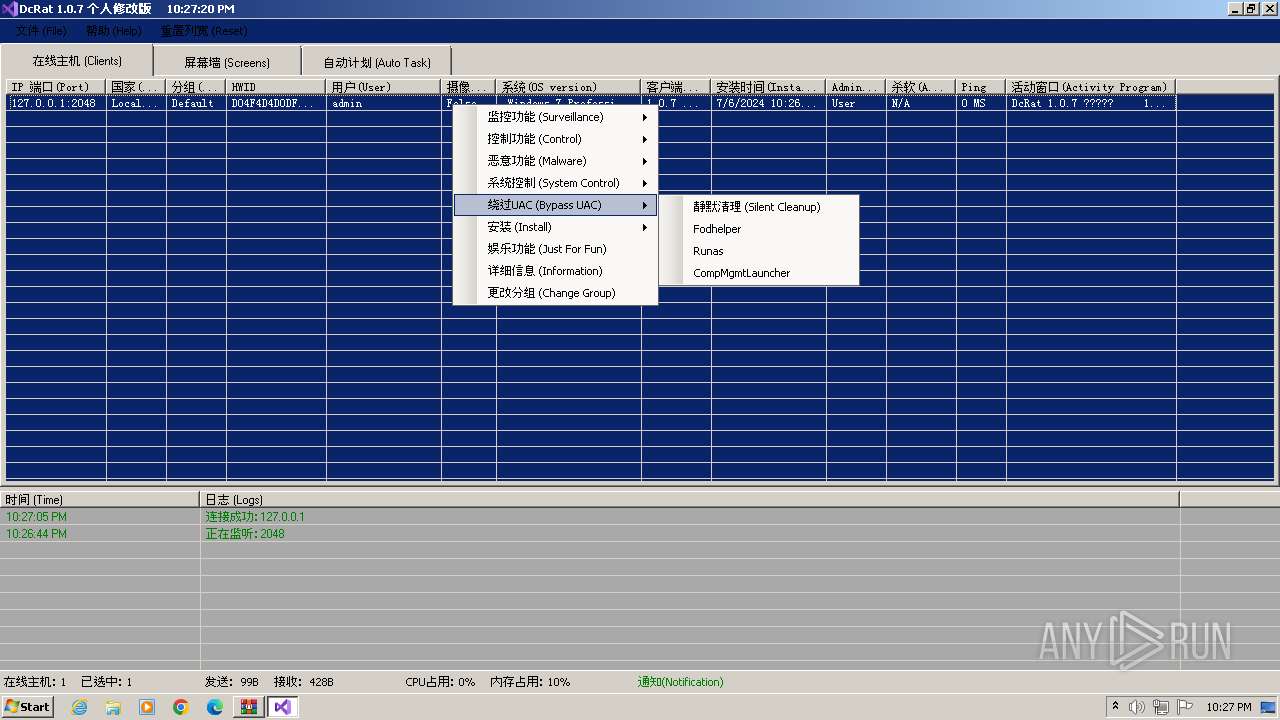Screen dimensions: 1280x720
Task: Open the Action Center flag icon
Action: pos(1185,707)
